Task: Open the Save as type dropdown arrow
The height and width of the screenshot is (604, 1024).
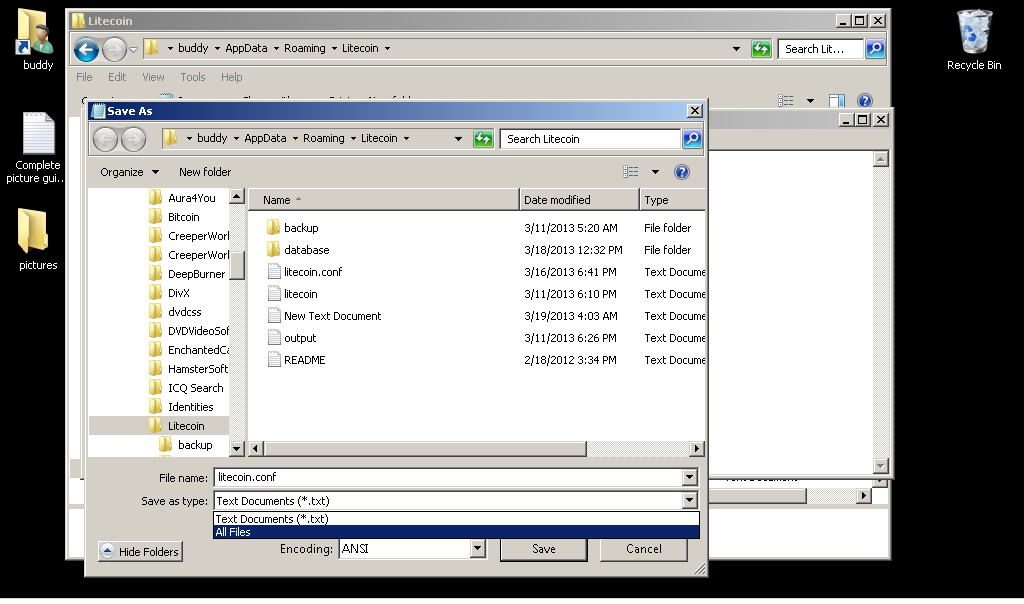Action: 690,501
